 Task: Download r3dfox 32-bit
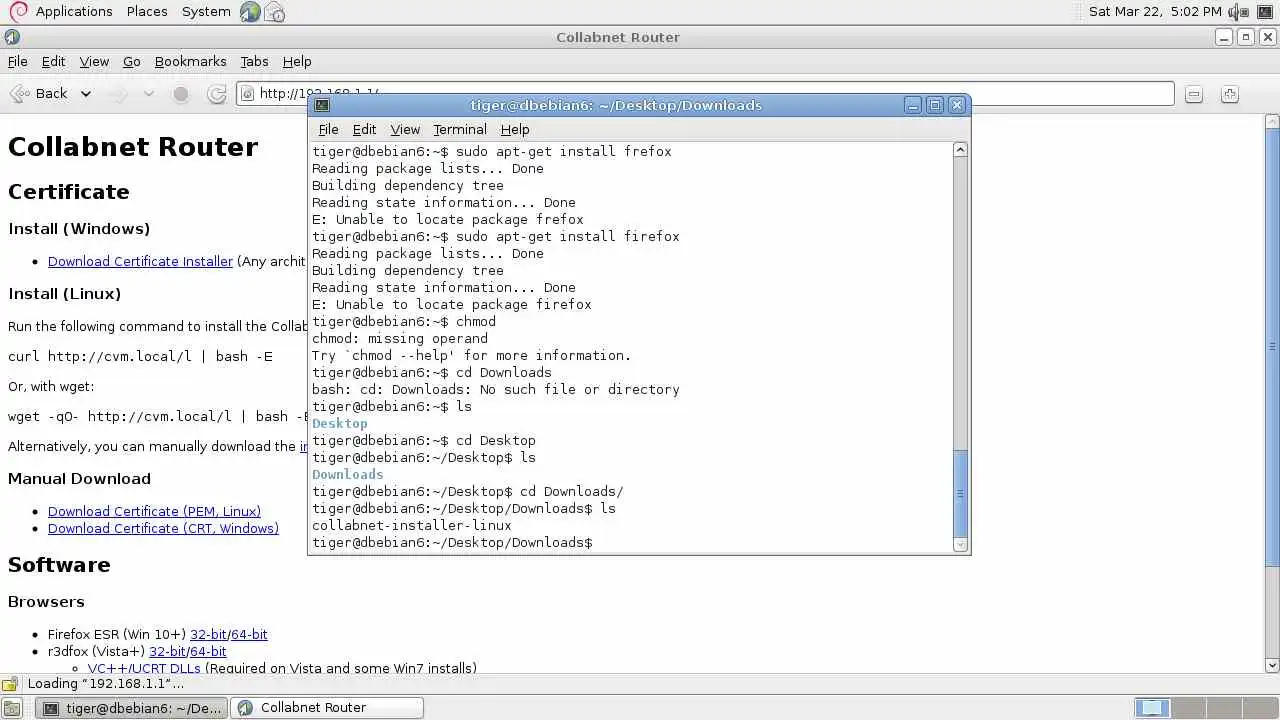[x=167, y=651]
